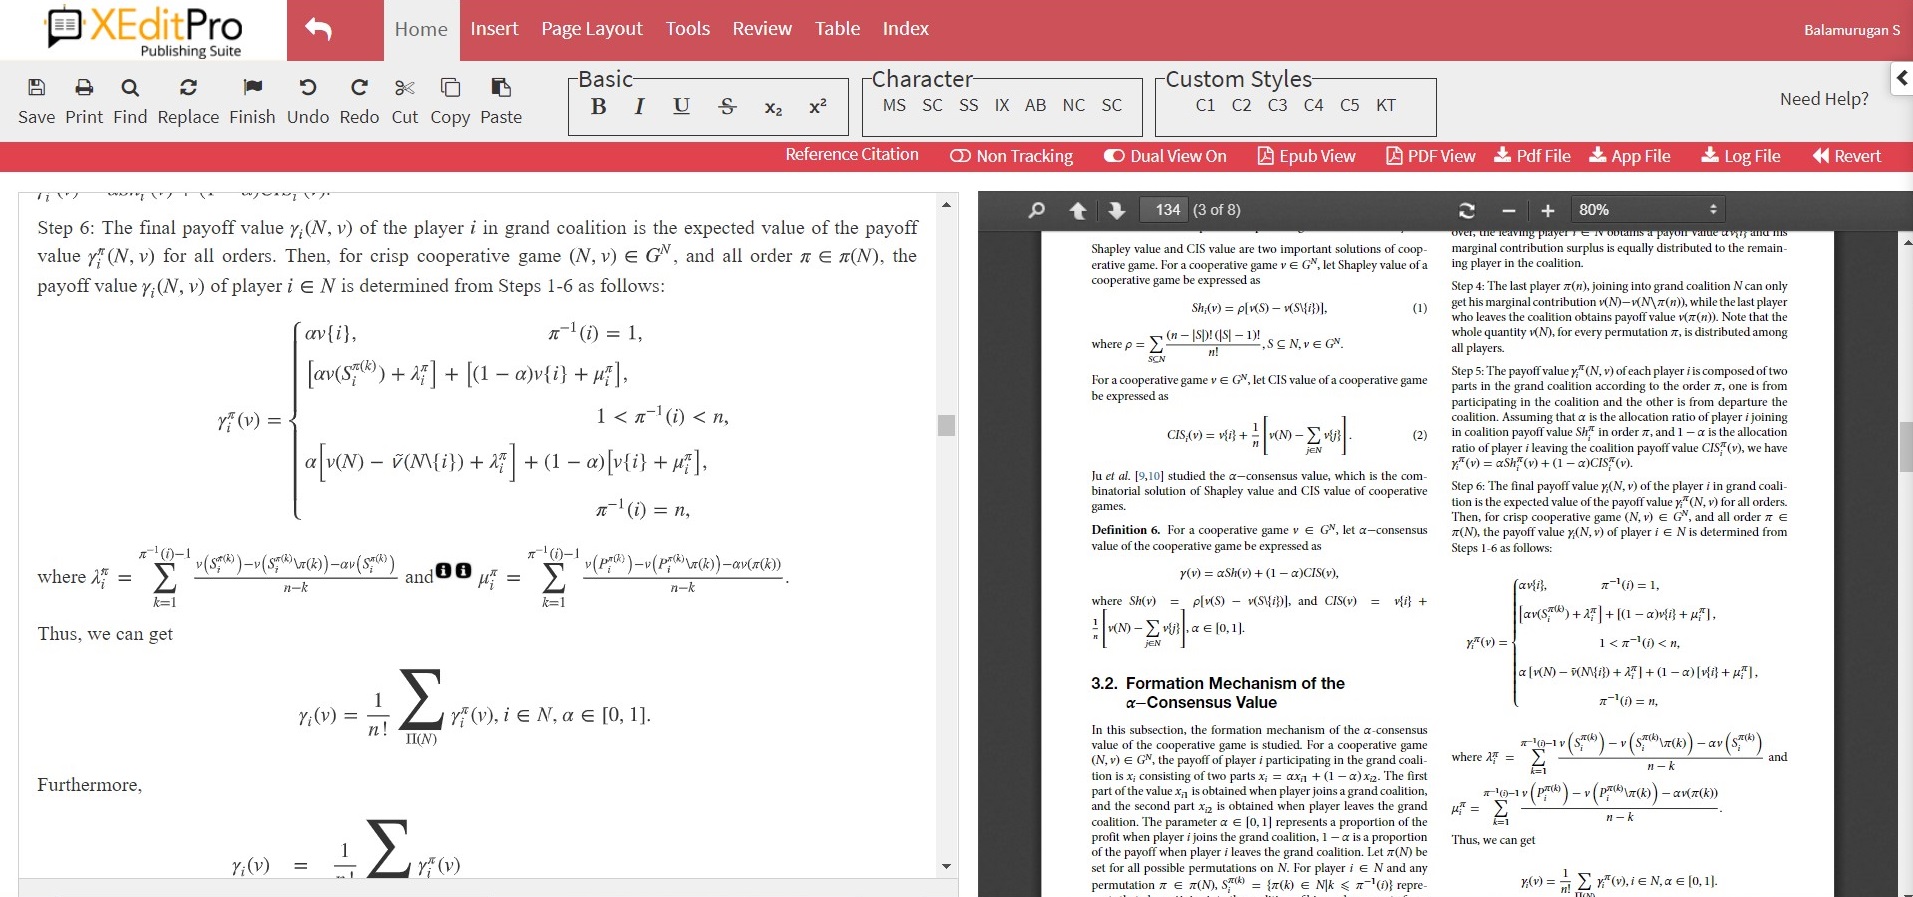Open the Review menu

762,29
